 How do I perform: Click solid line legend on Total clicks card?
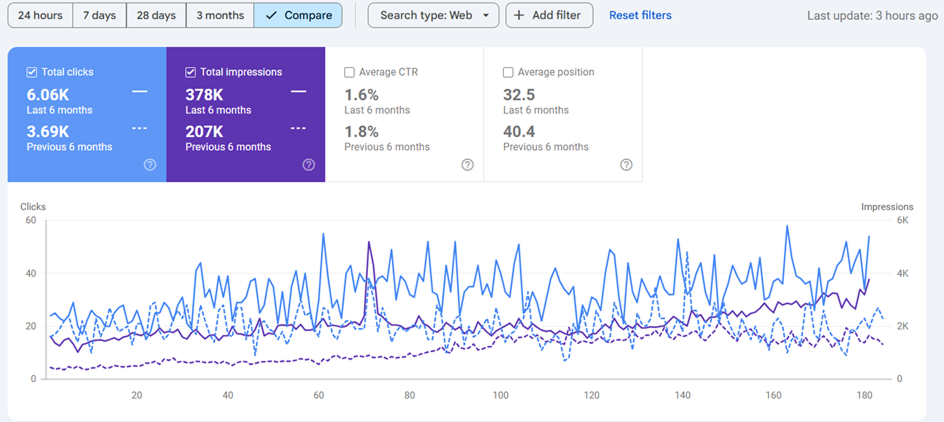click(139, 91)
